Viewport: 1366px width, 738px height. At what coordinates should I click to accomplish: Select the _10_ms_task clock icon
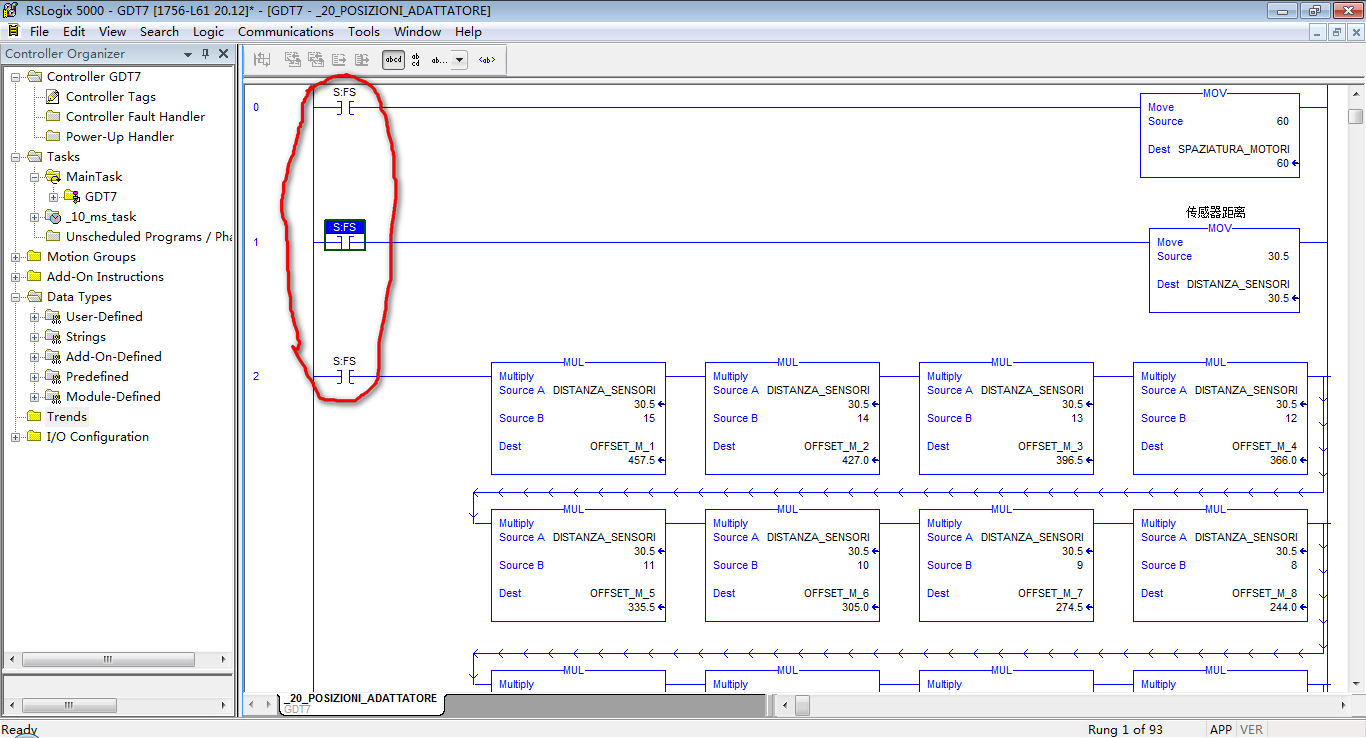53,217
